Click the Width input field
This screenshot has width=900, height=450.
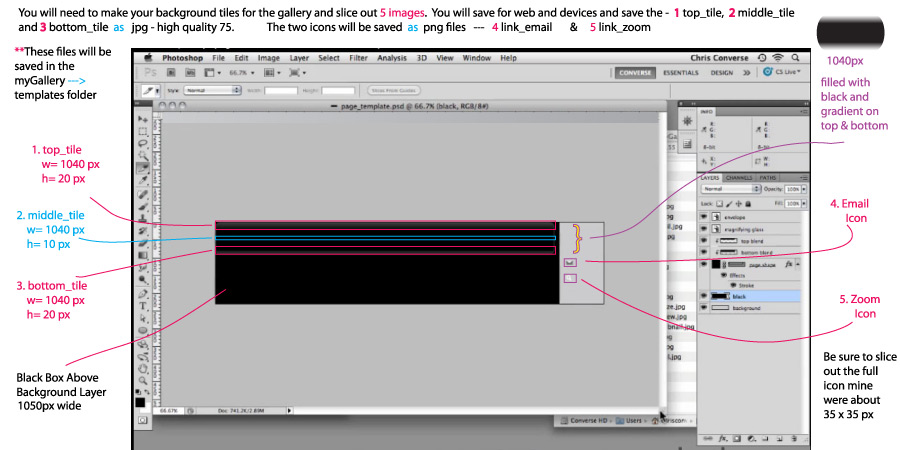coord(281,91)
